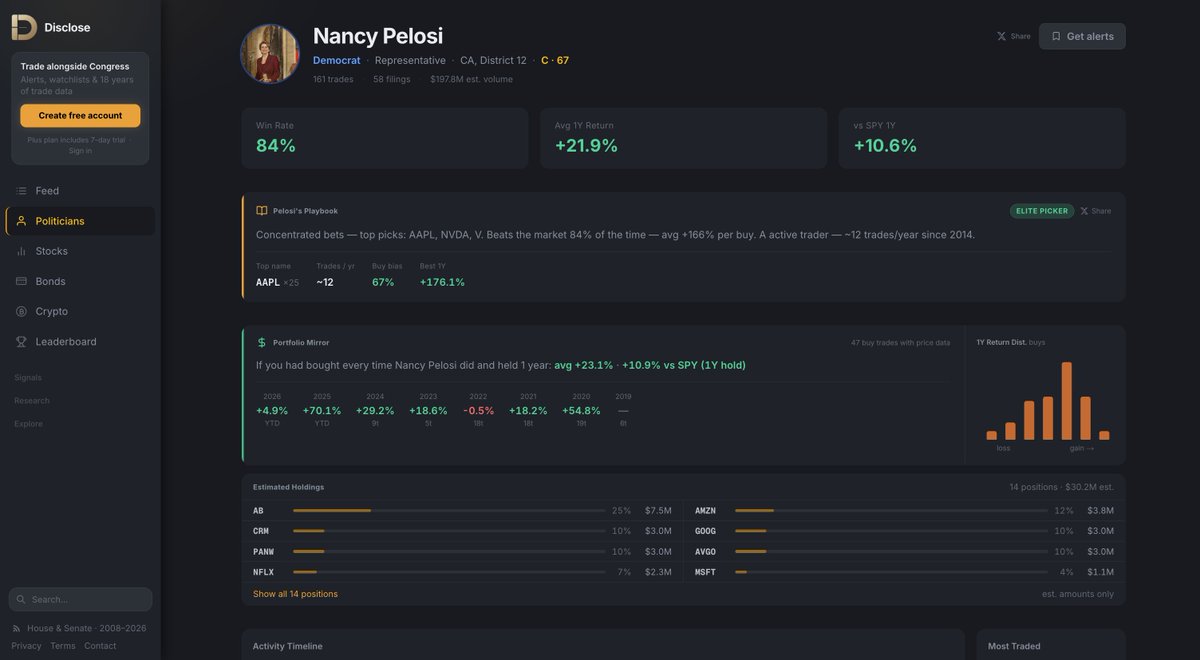
Task: Click the Disclose logo icon
Action: click(x=24, y=27)
